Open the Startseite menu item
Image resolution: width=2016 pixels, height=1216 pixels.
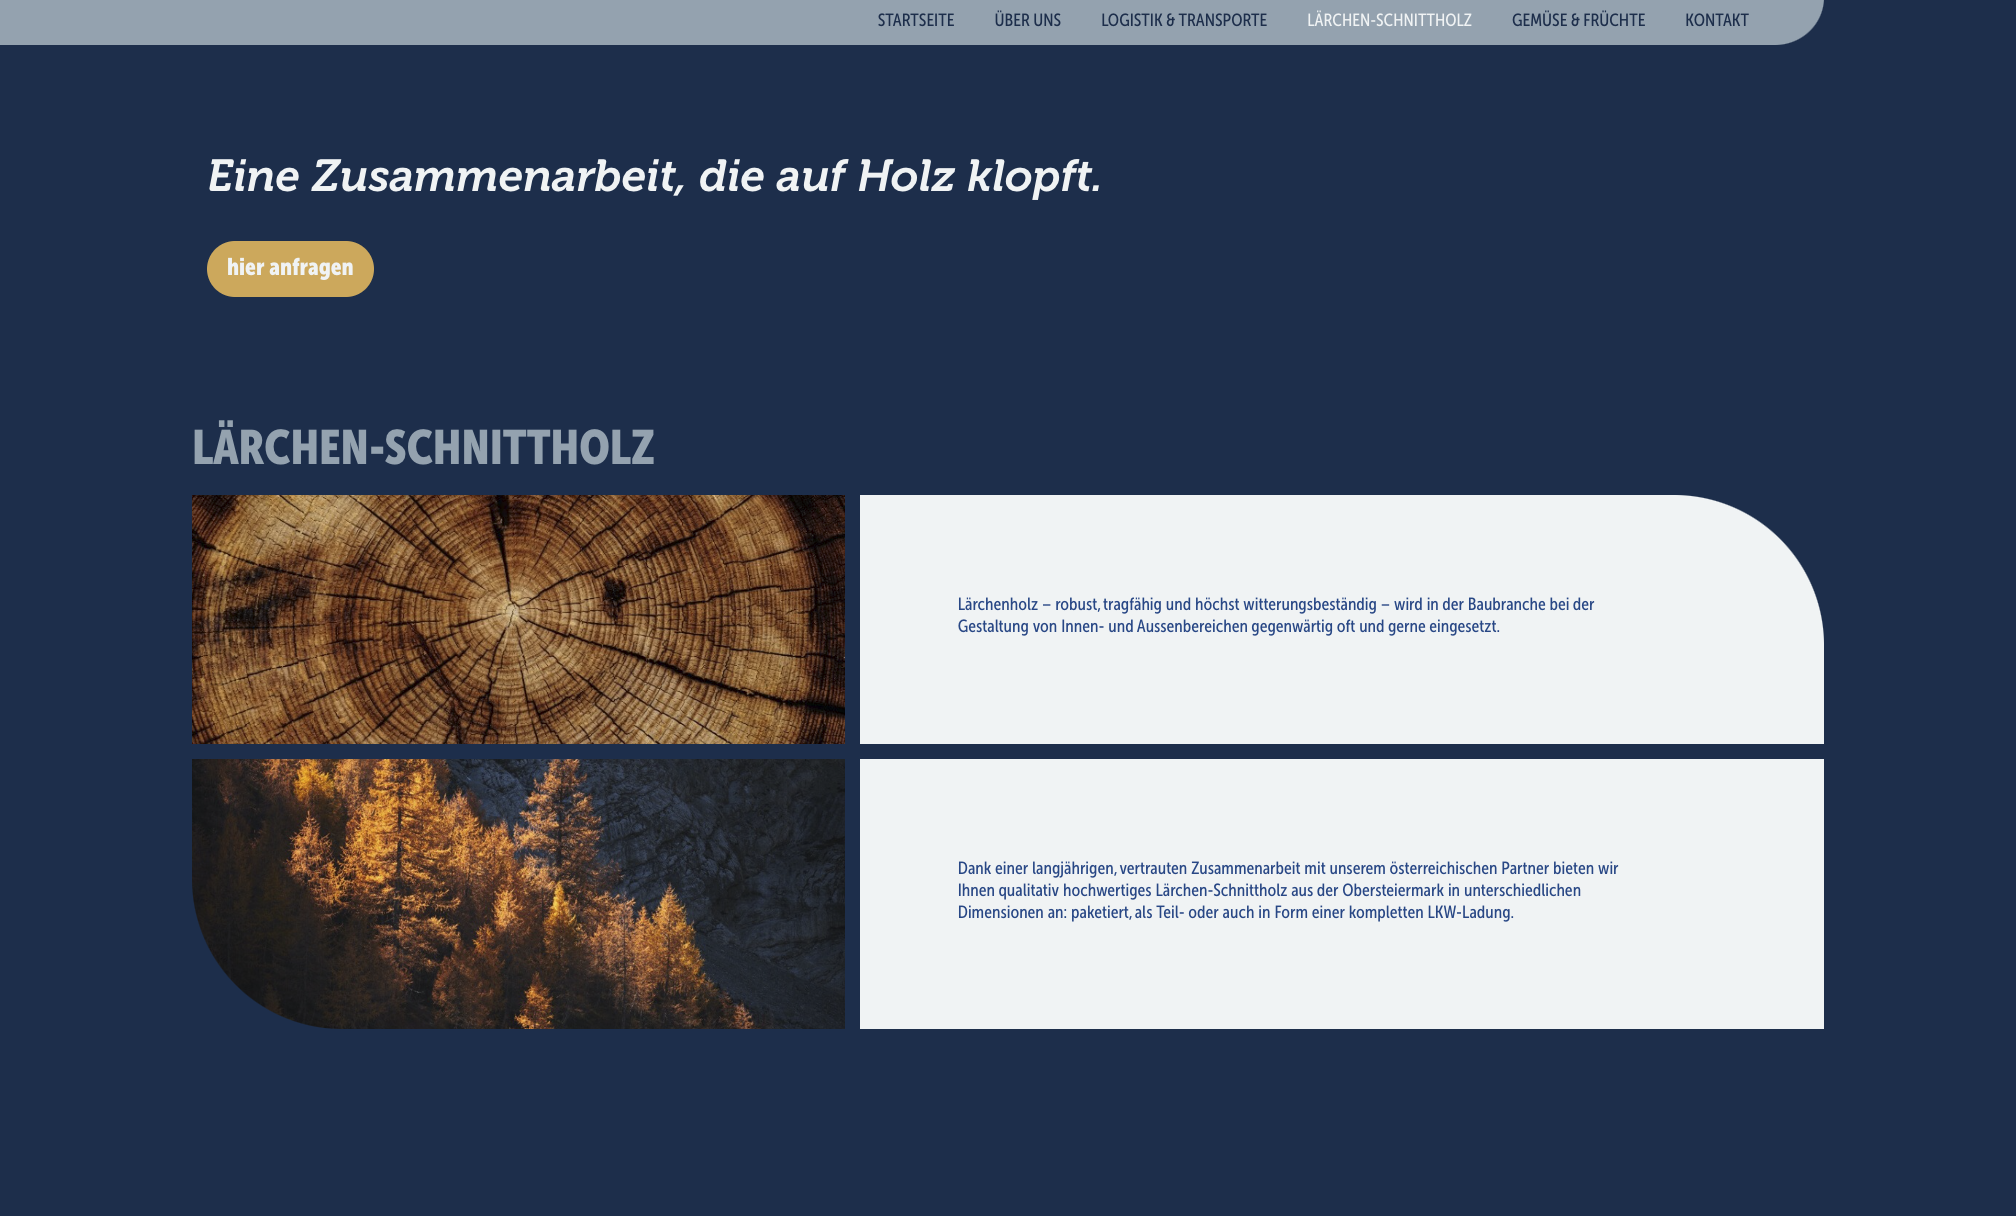[x=915, y=20]
